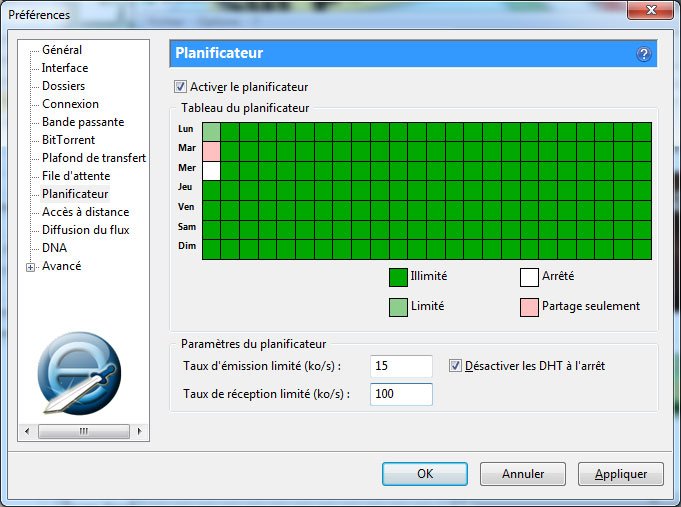The width and height of the screenshot is (681, 507).
Task: Click the Paramètres du planificateur group title
Action: (253, 344)
